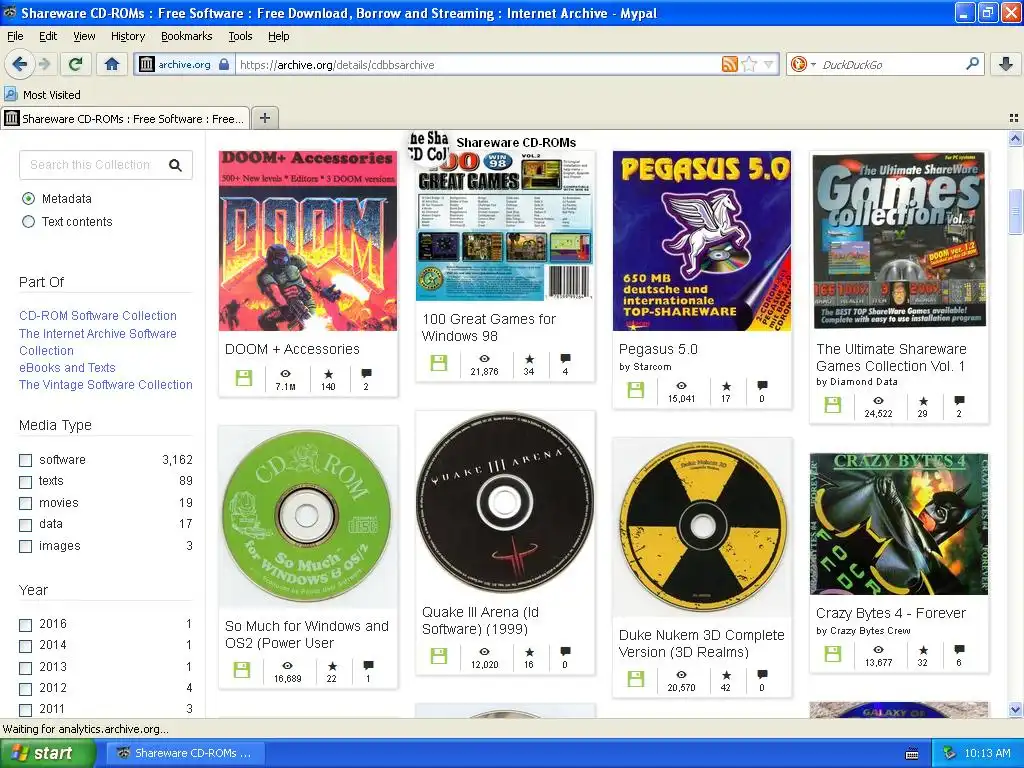1024x768 pixels.
Task: Open the View menu
Action: [84, 36]
